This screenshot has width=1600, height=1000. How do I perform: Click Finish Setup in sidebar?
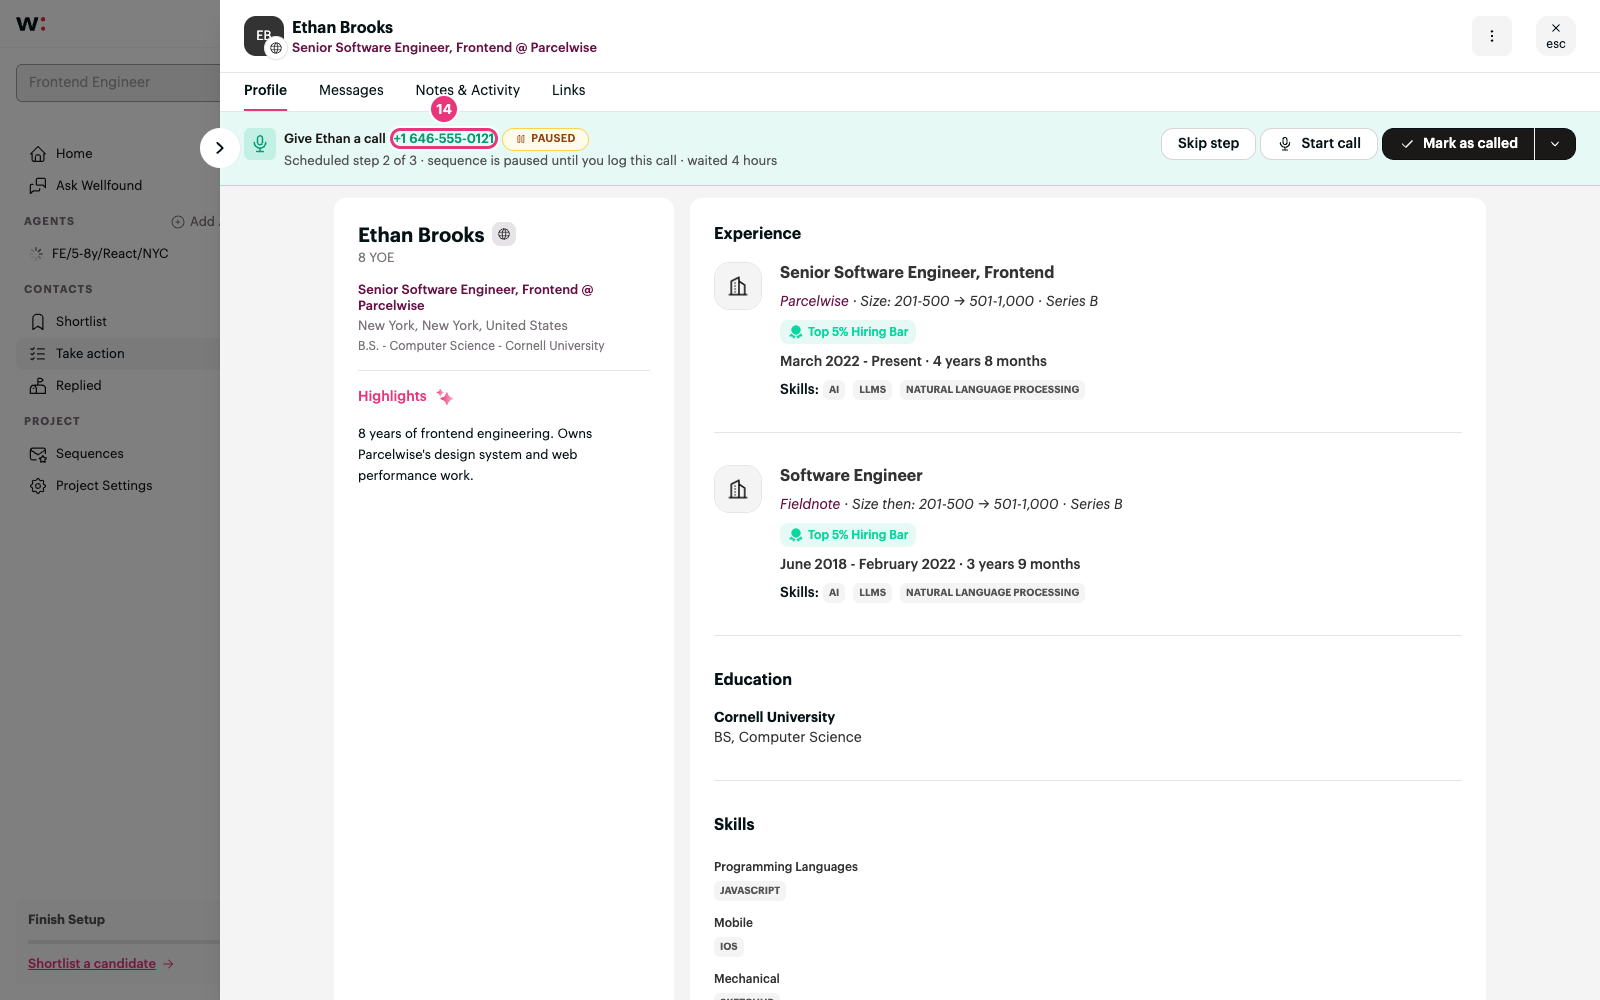66,920
